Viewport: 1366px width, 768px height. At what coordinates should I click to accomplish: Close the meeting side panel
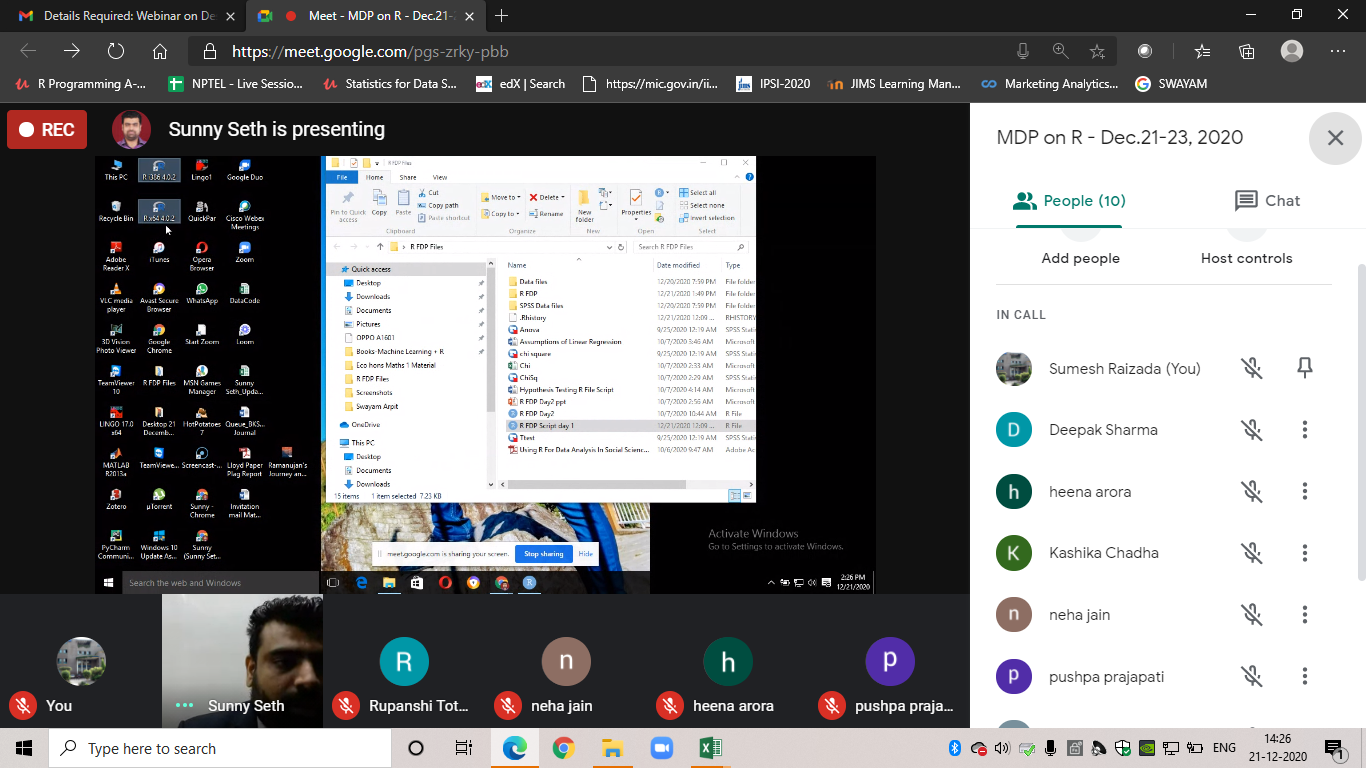1335,138
